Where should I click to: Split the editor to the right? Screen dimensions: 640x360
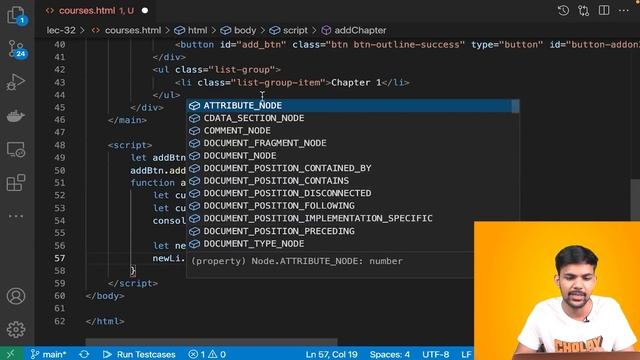click(604, 10)
